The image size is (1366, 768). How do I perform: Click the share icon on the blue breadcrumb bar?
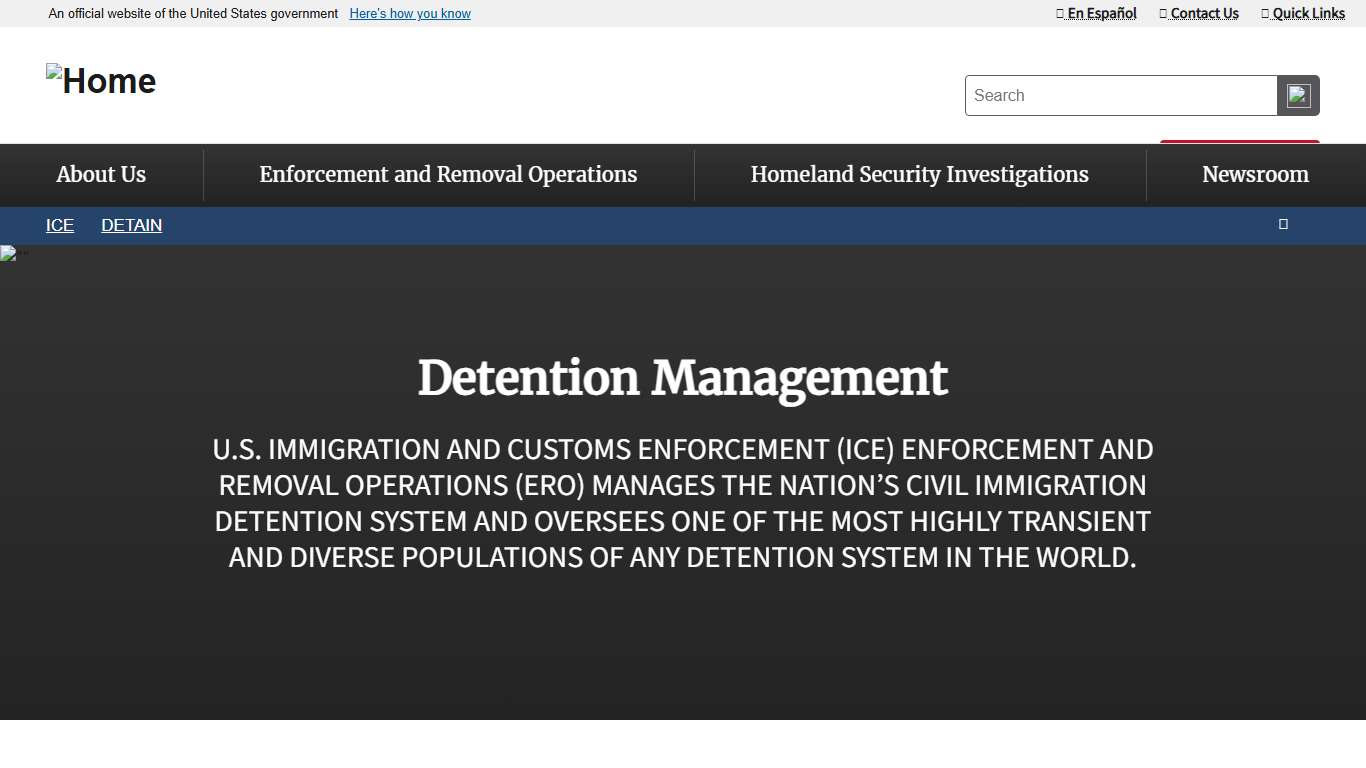pyautogui.click(x=1283, y=224)
